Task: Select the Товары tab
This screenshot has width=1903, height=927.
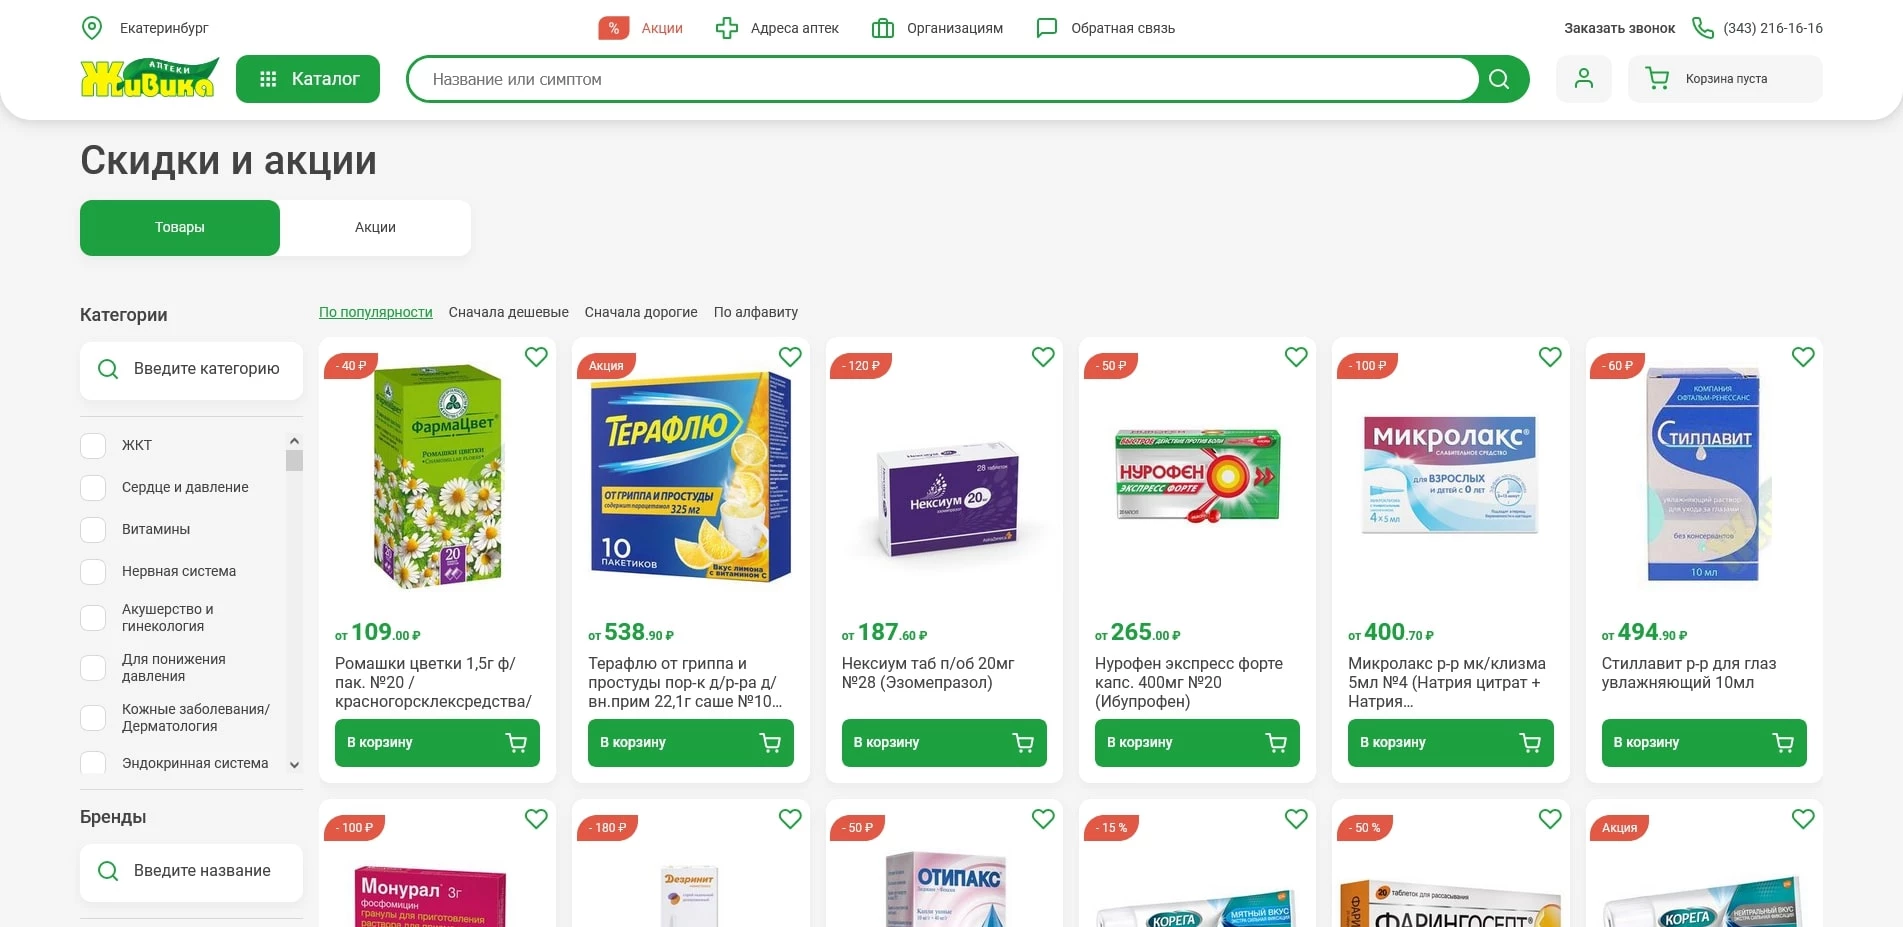Action: (180, 228)
